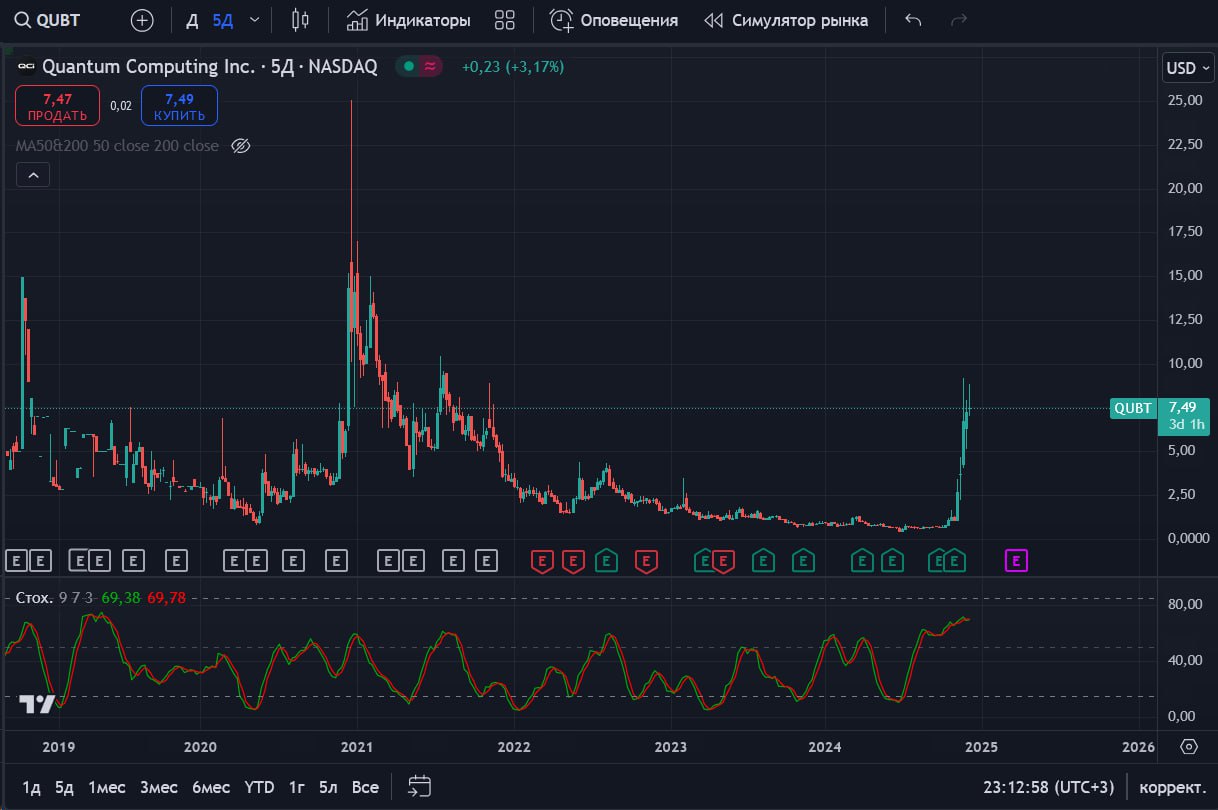Screen dimensions: 1218x810
Task: Click the plus icon to compare symbols
Action: coord(143,20)
